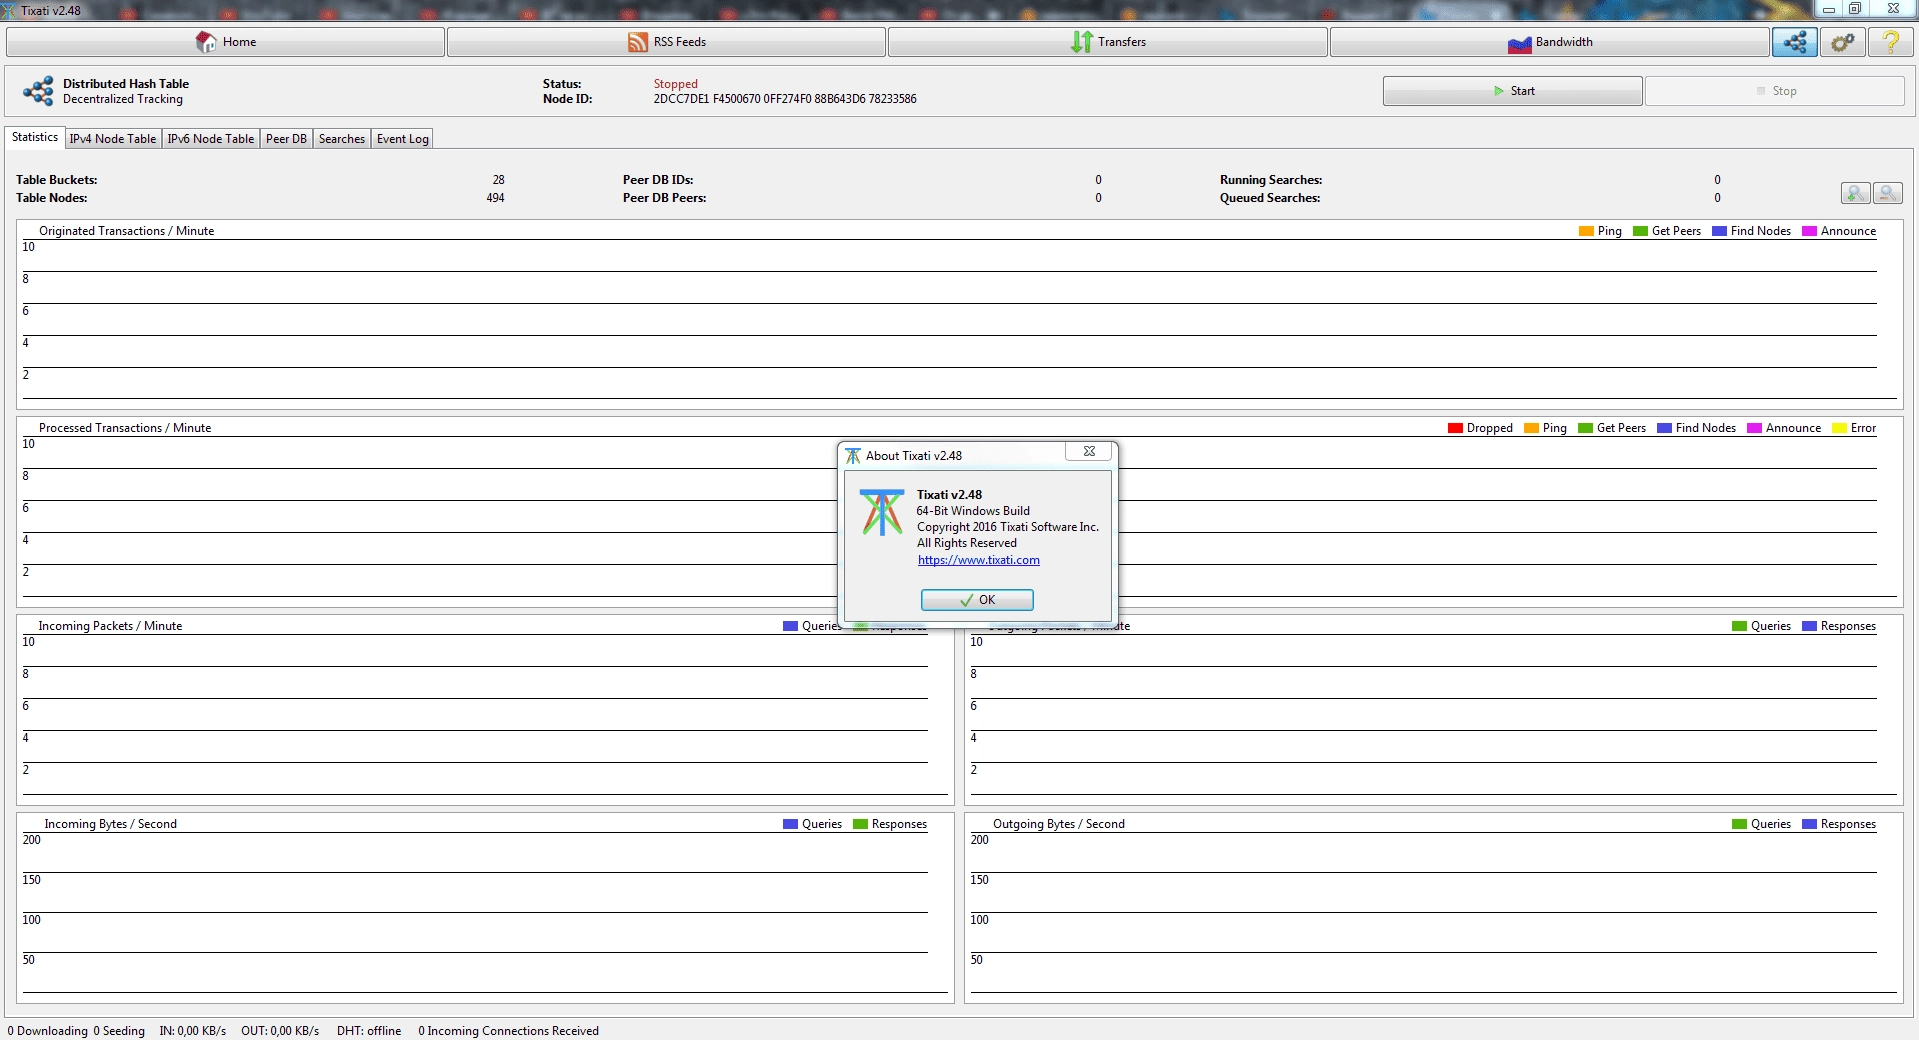
Task: Open the Bandwidth section
Action: tap(1549, 42)
